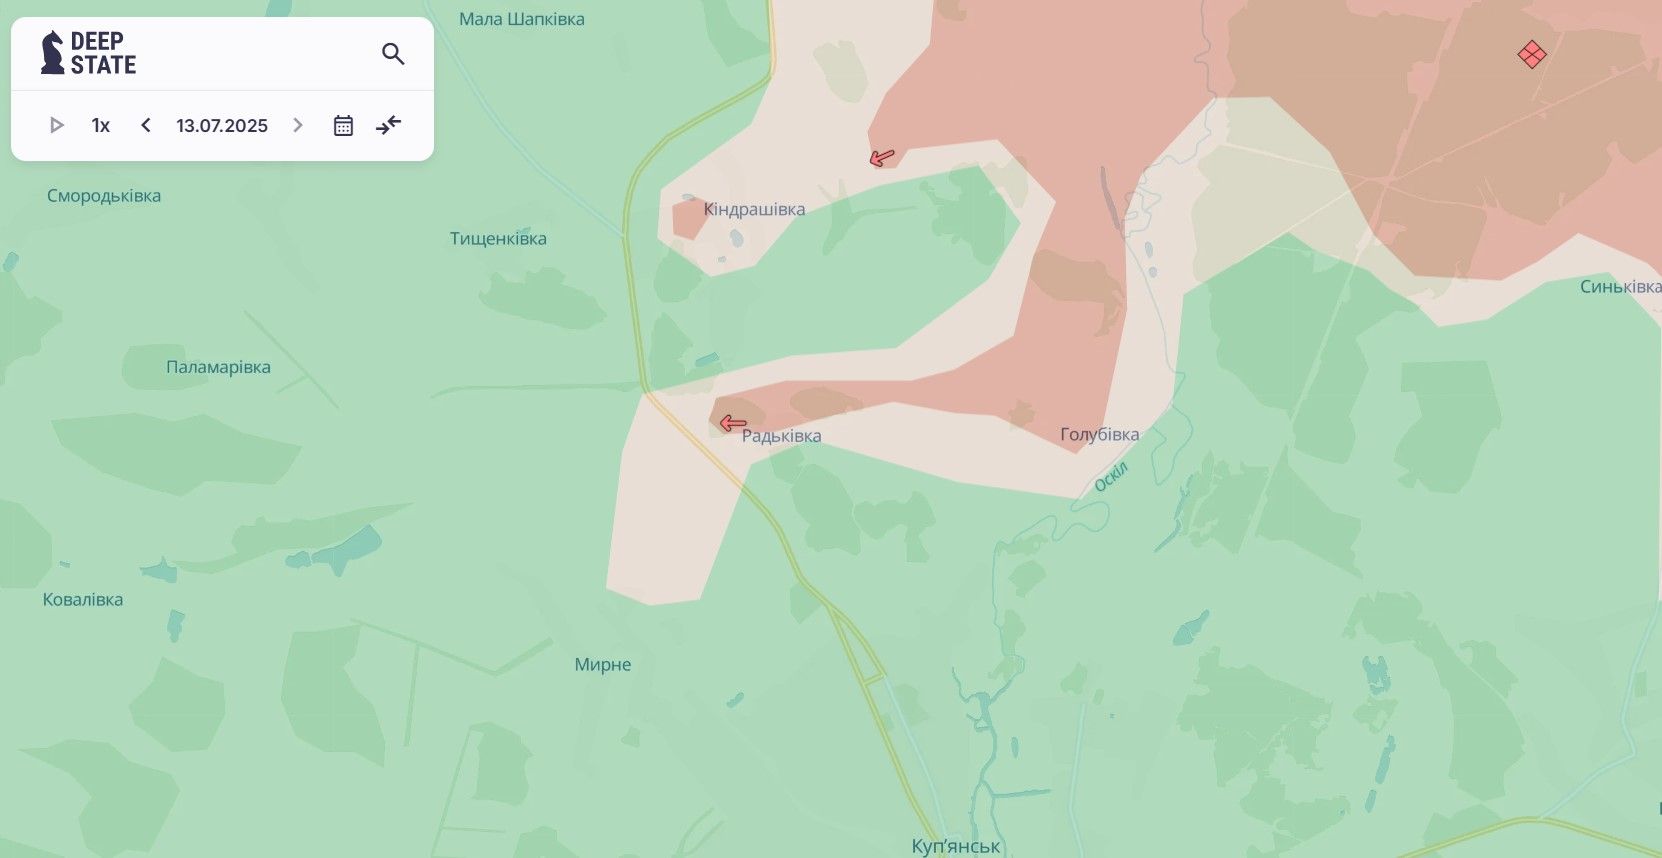Click the red diamond unit marker
The image size is (1662, 858).
click(1532, 54)
